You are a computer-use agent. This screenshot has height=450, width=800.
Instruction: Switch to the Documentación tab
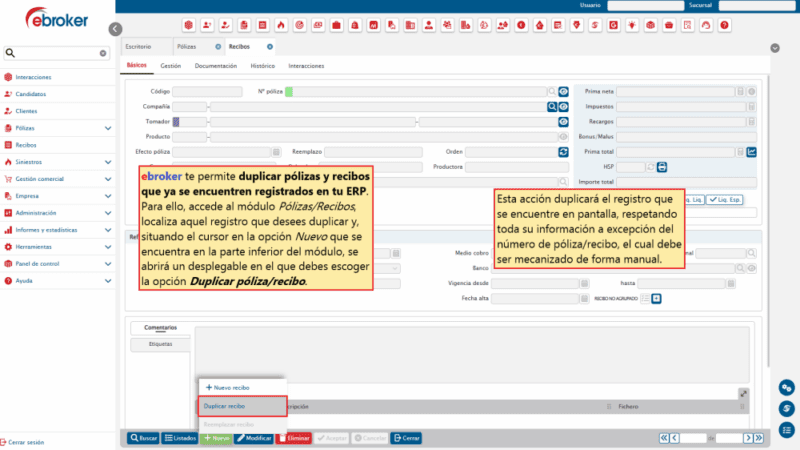216,66
